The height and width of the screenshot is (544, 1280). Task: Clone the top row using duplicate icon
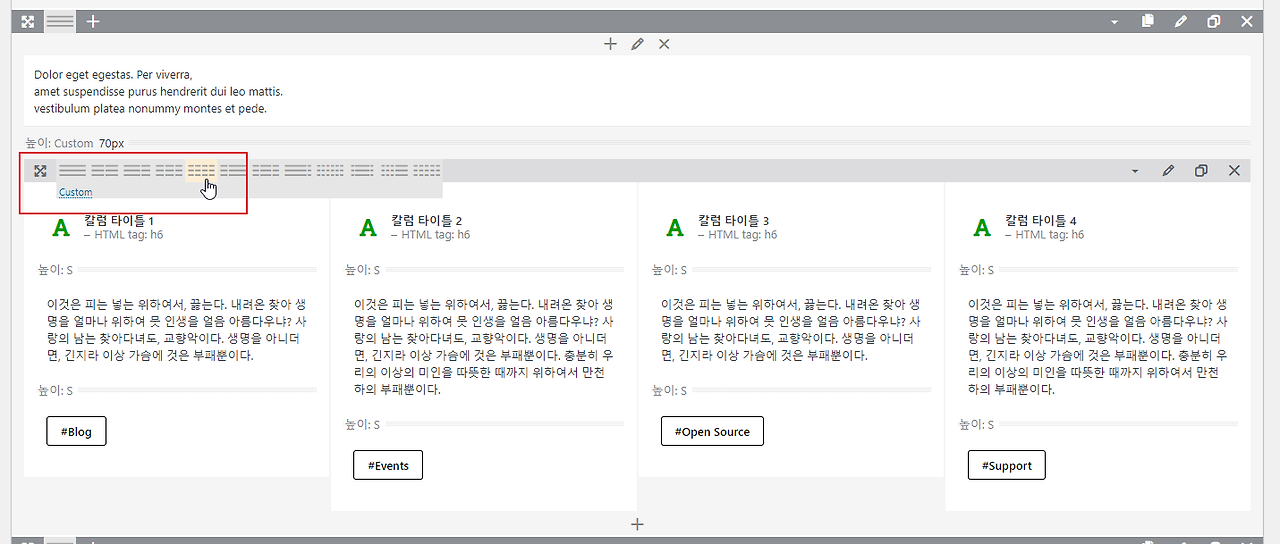point(1214,21)
